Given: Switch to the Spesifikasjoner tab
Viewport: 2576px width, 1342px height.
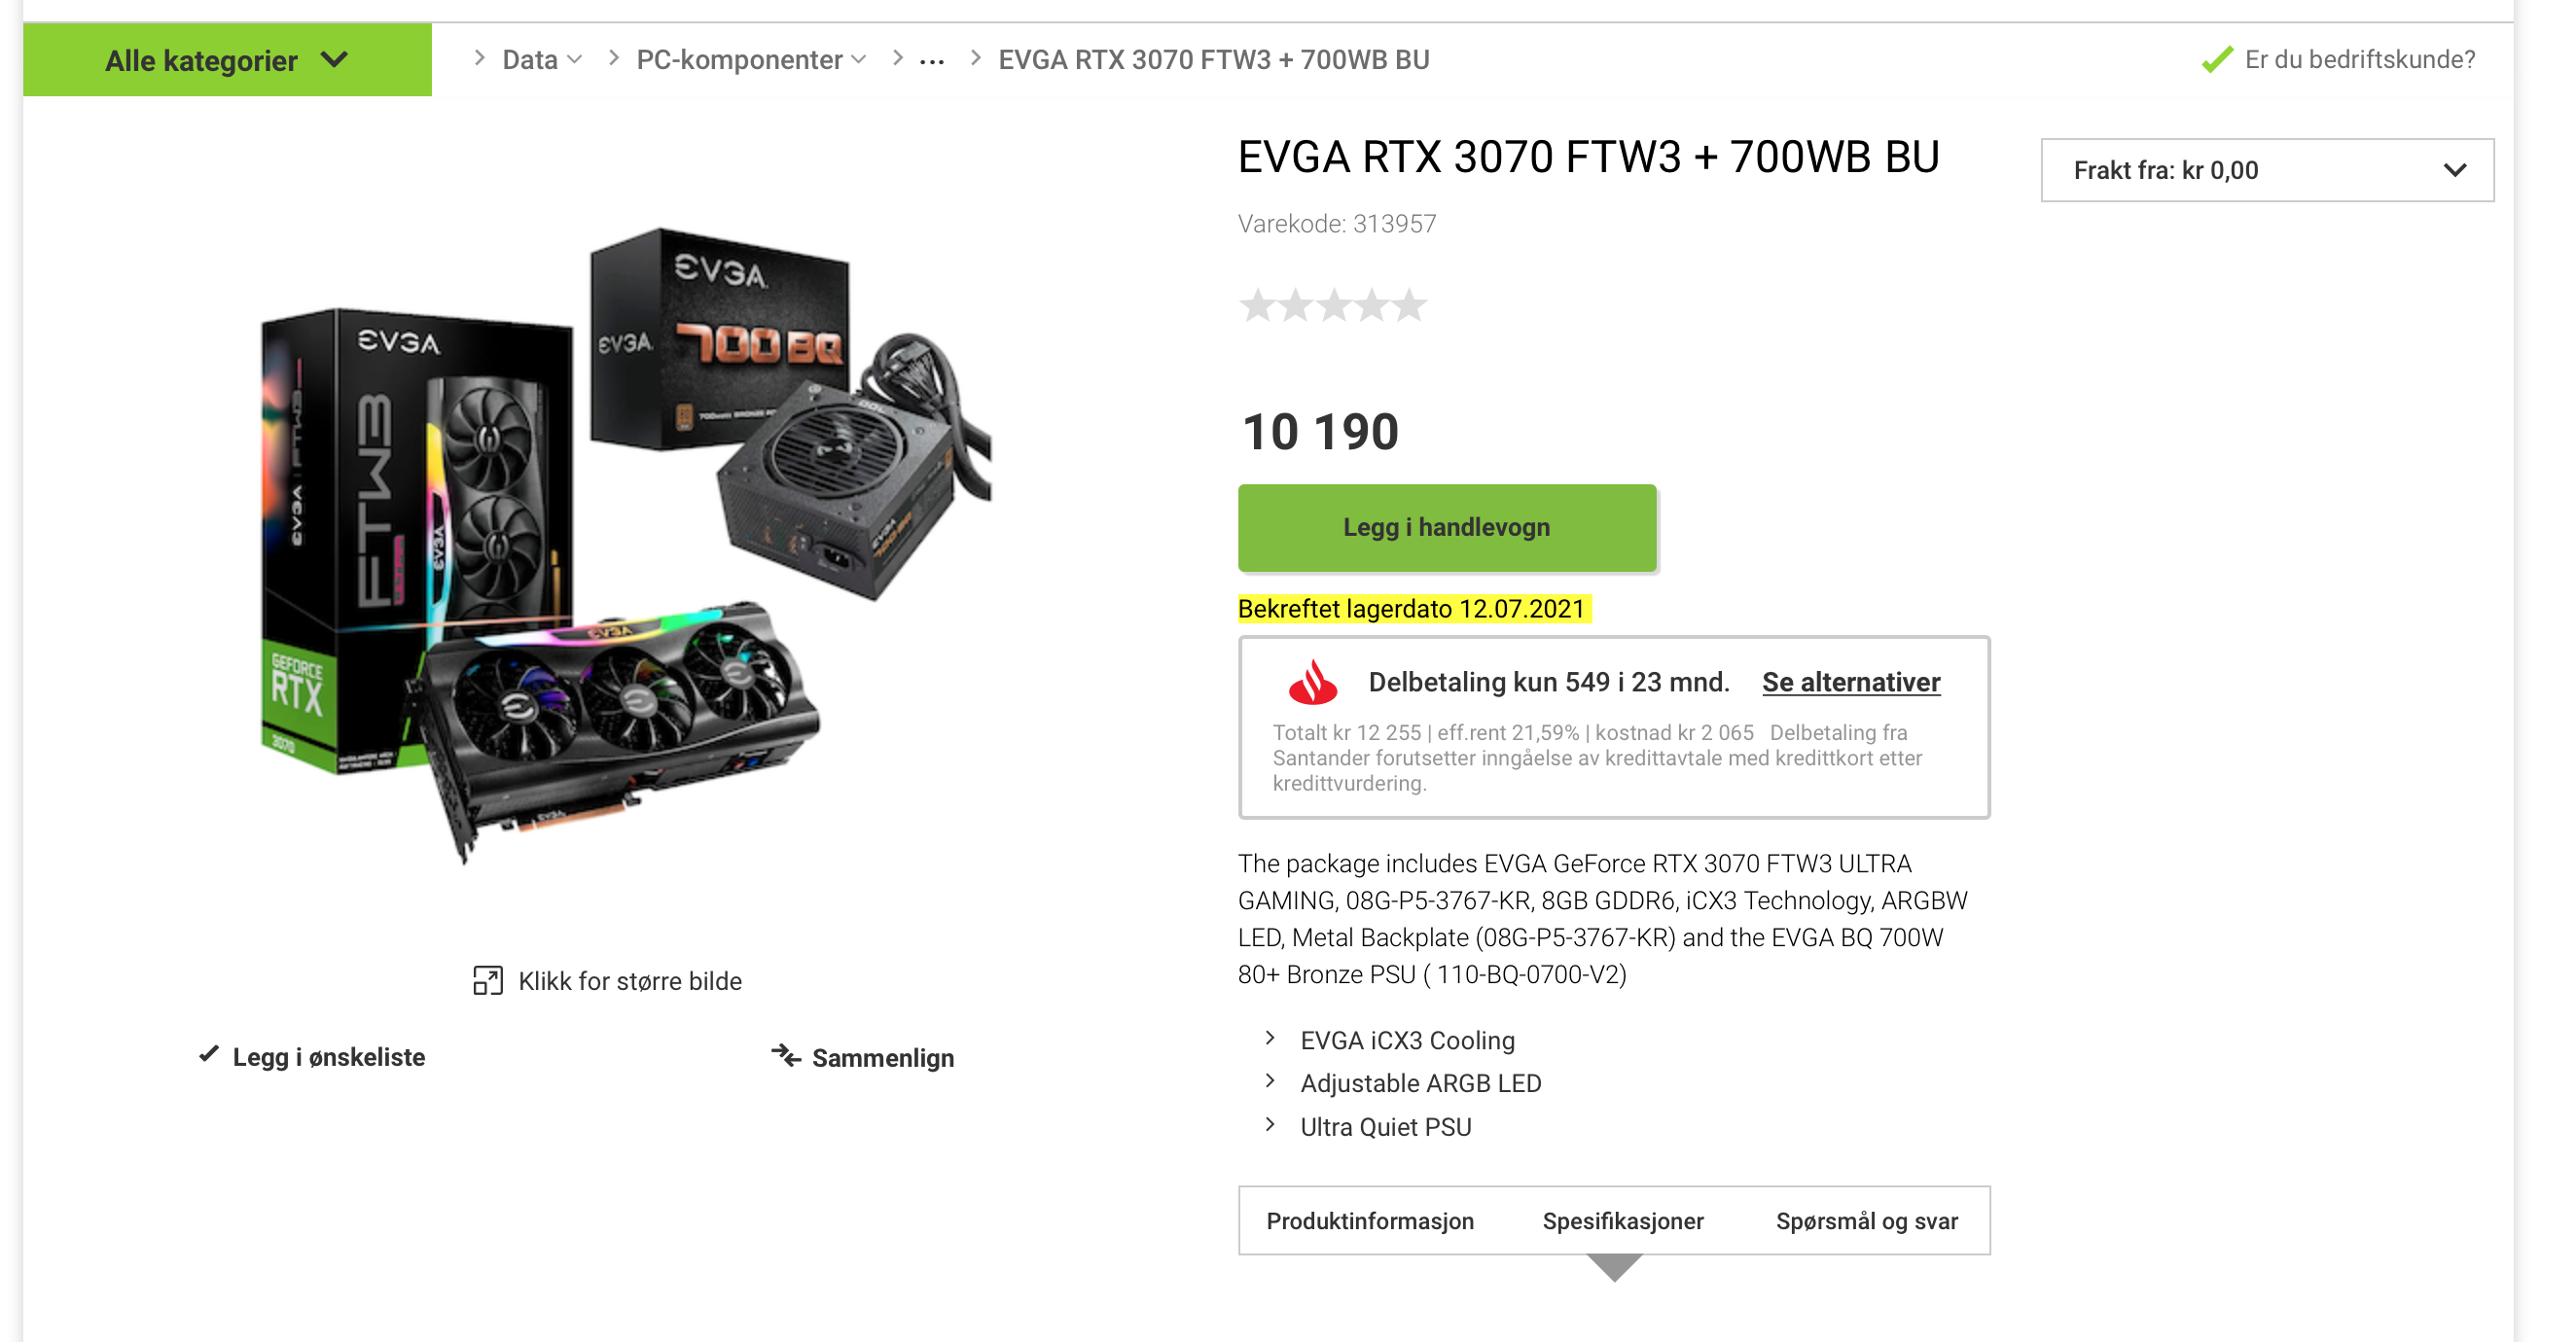Looking at the screenshot, I should point(1622,1220).
